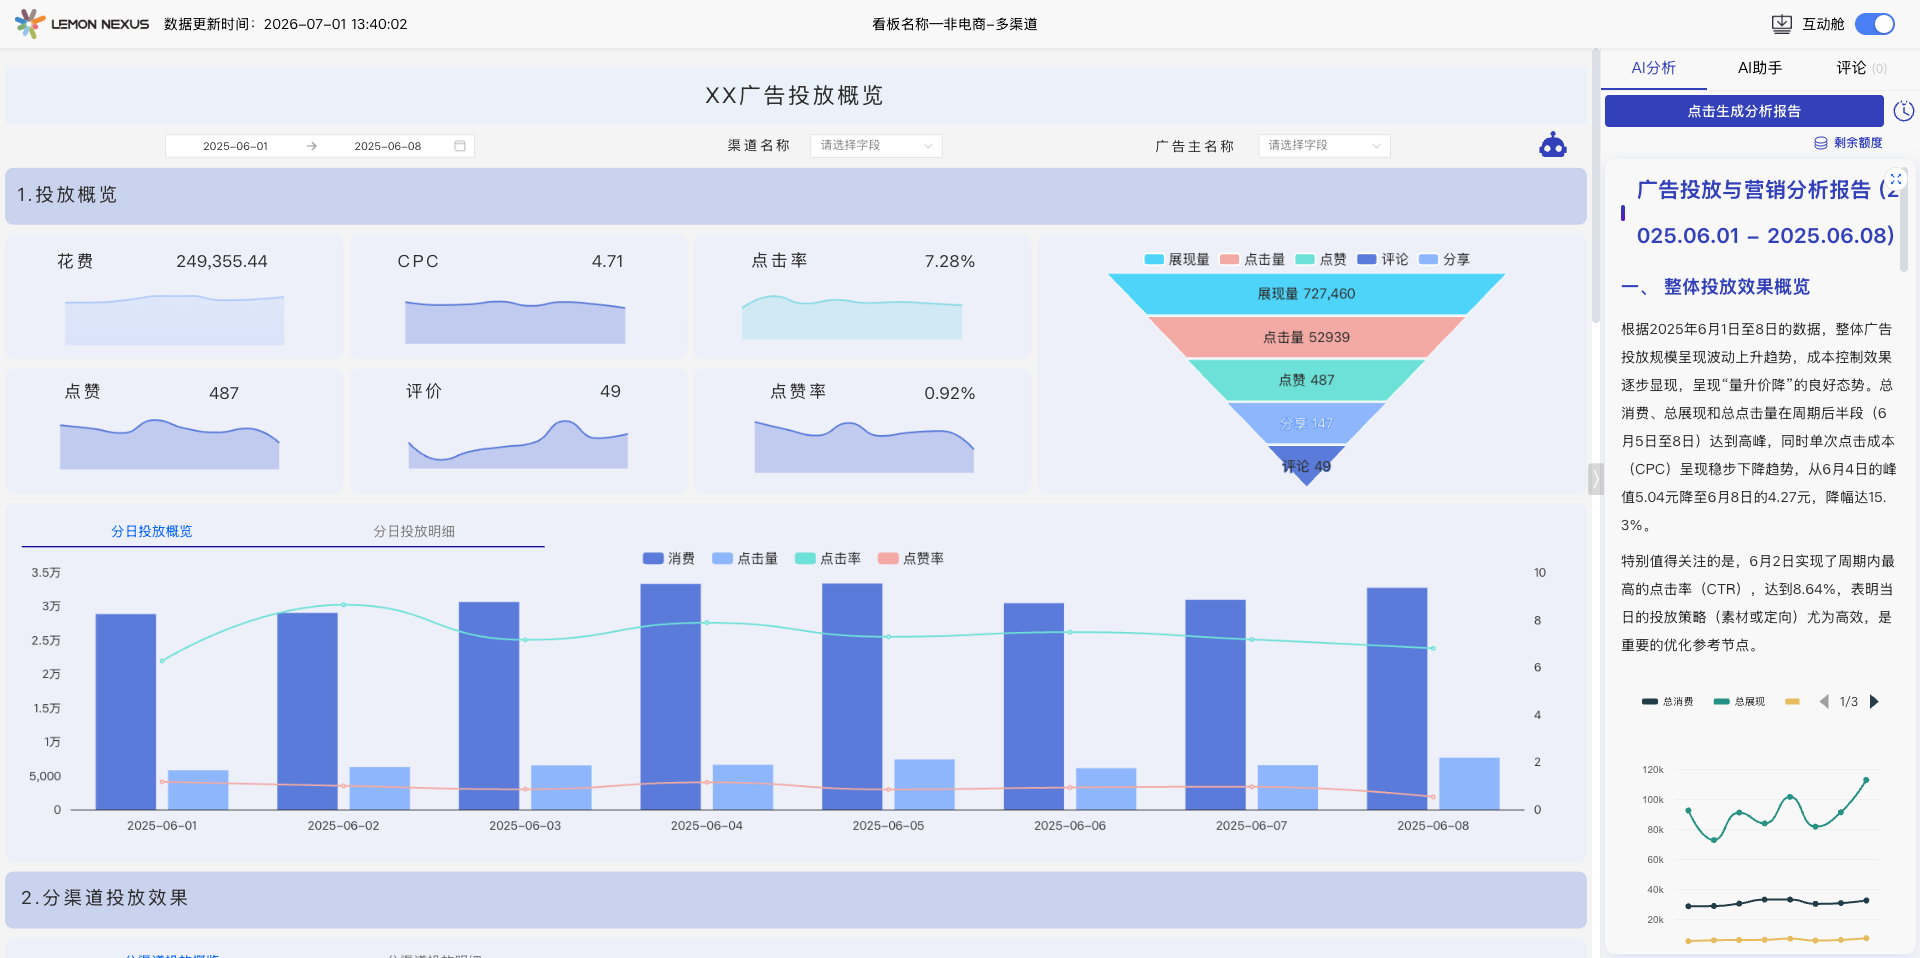
Task: Select the 分日投放概览 tab
Action: 152,531
